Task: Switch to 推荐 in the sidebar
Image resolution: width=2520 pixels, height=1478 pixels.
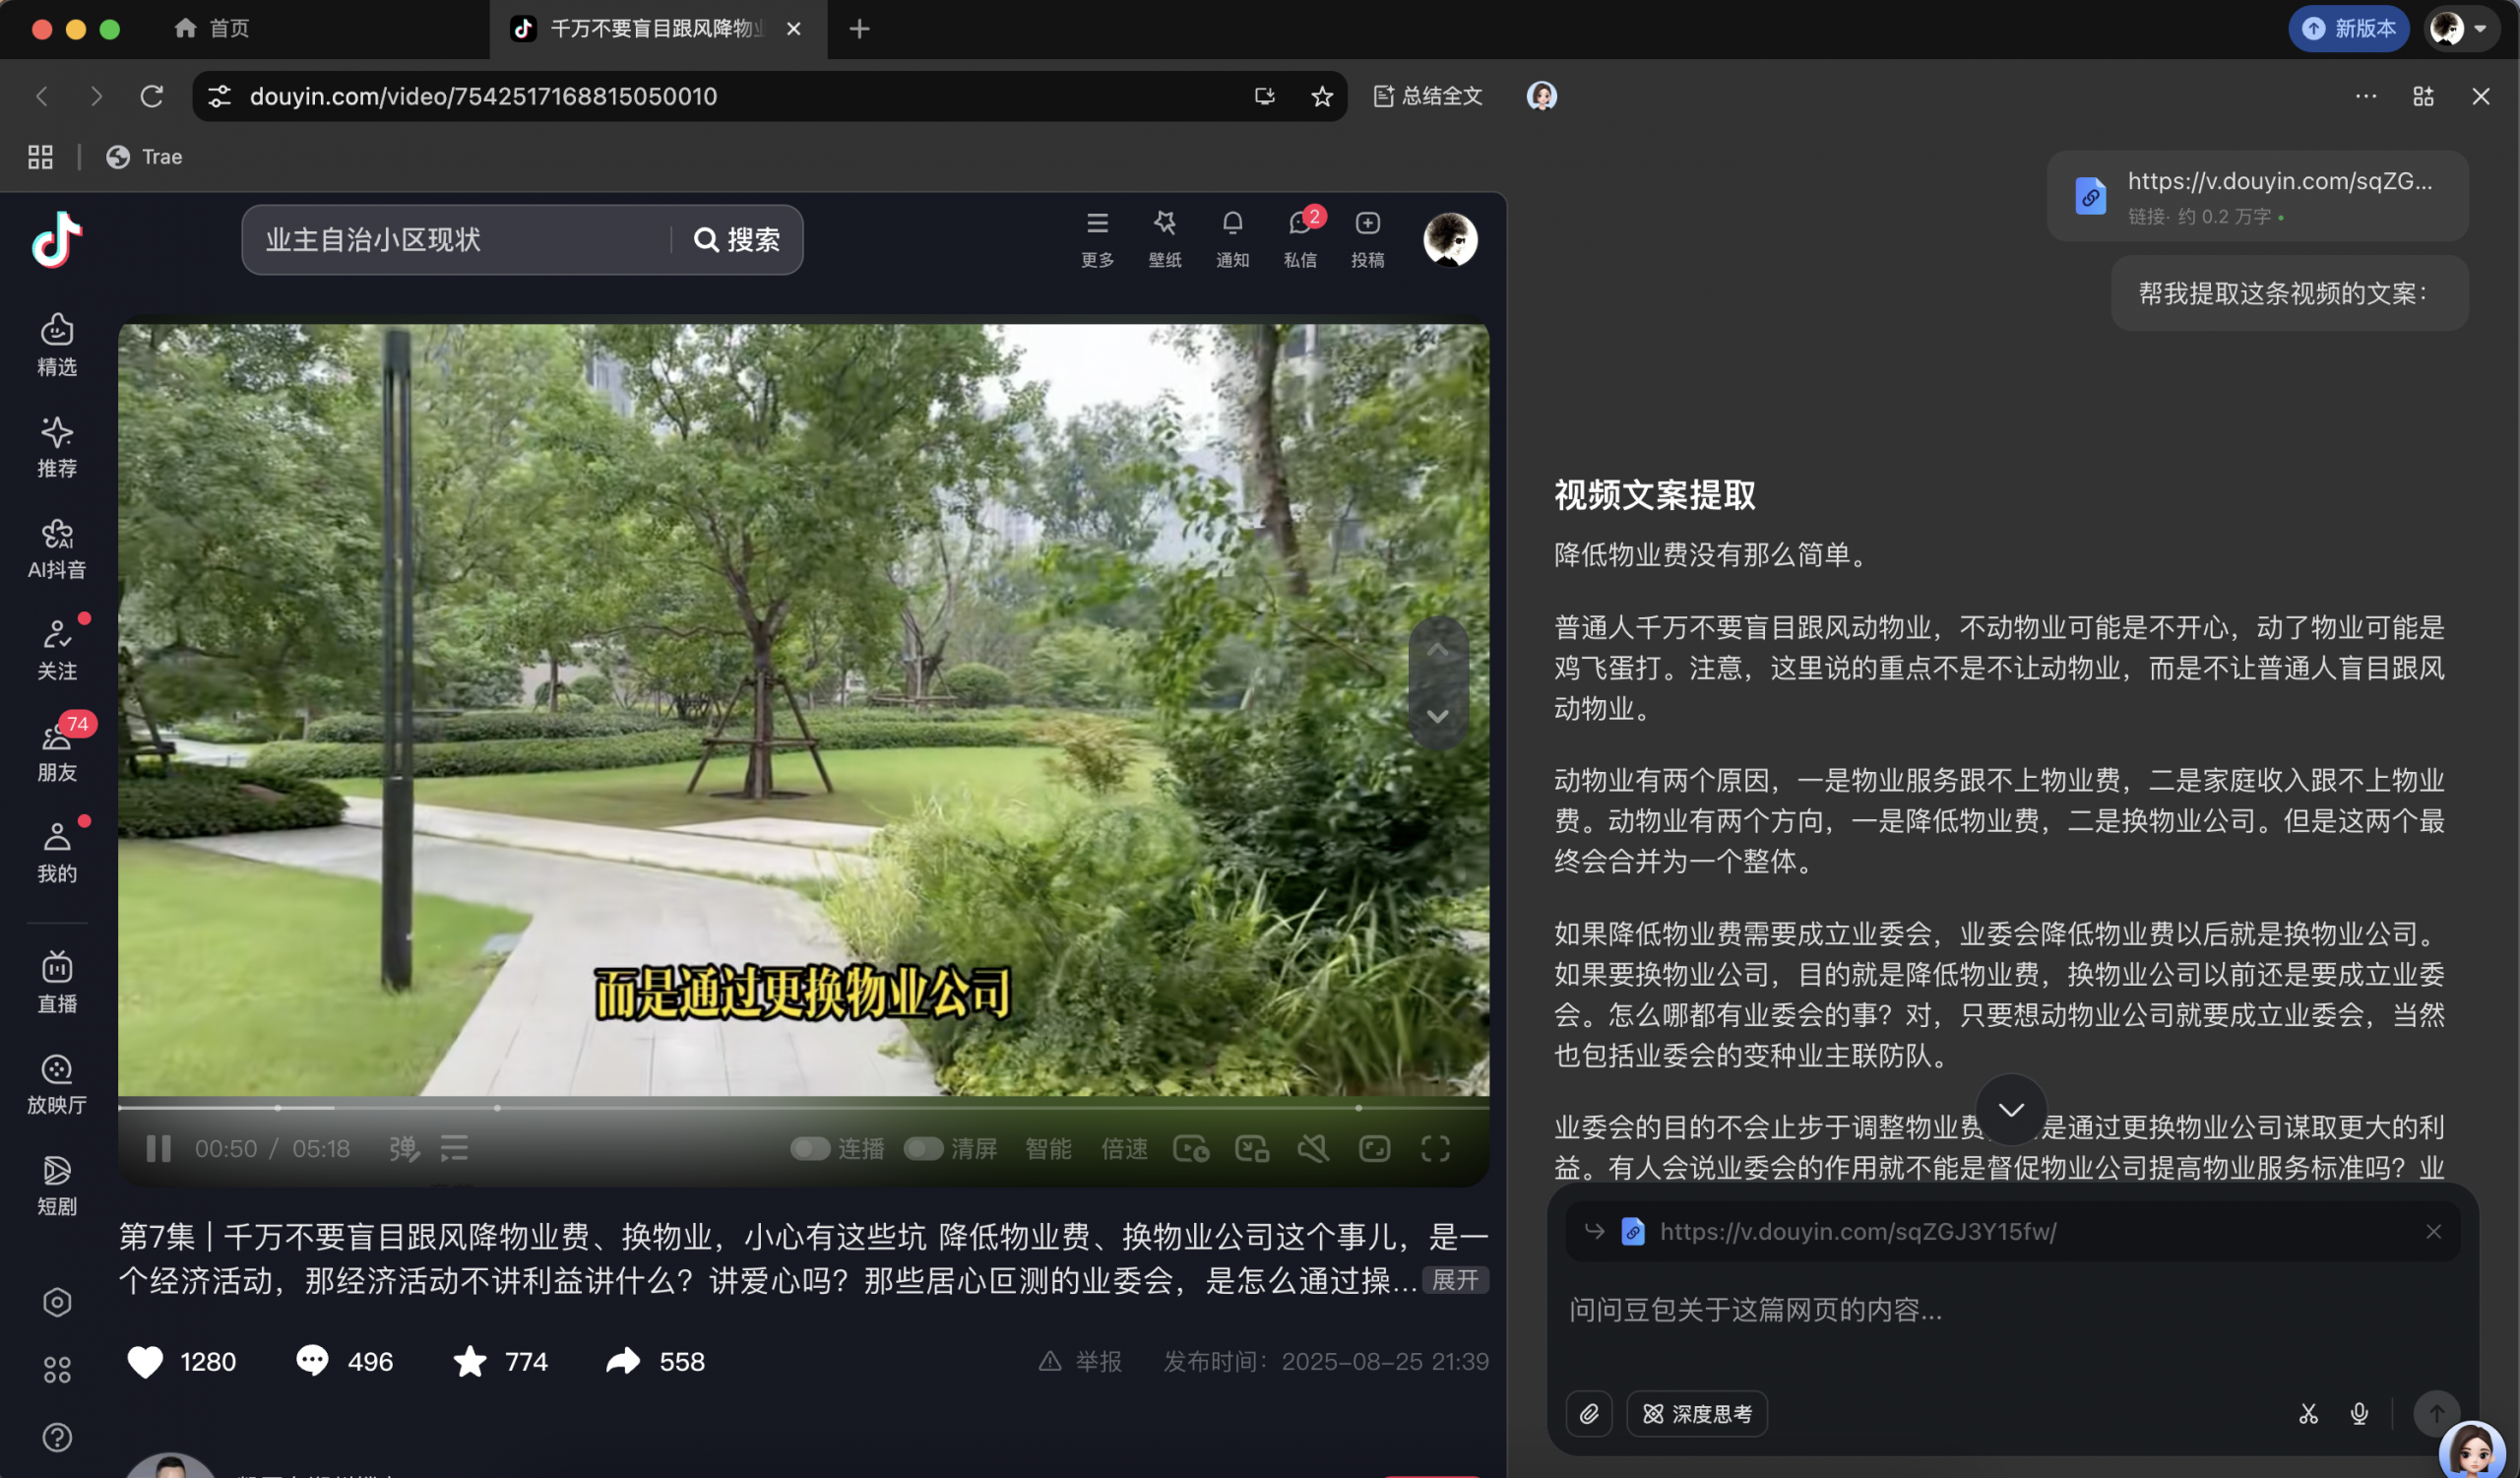Action: 57,447
